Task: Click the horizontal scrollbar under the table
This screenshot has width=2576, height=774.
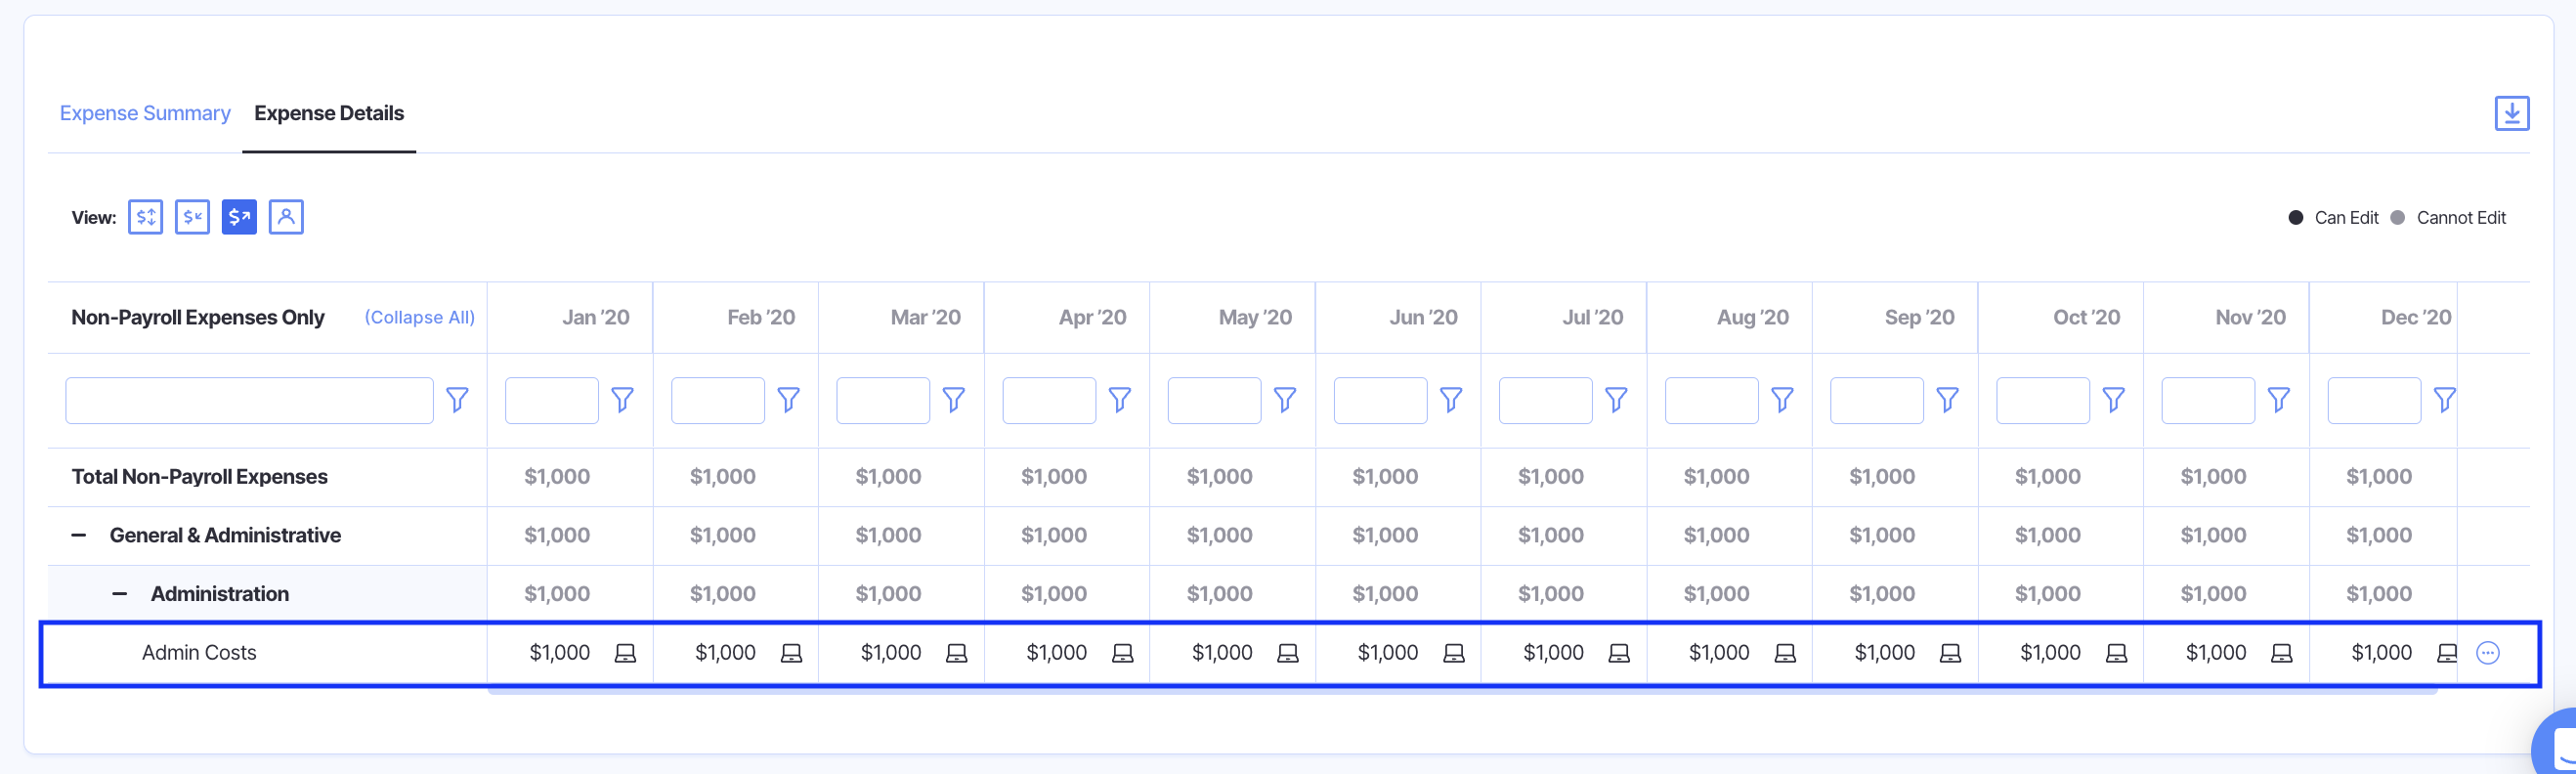Action: coord(1460,691)
